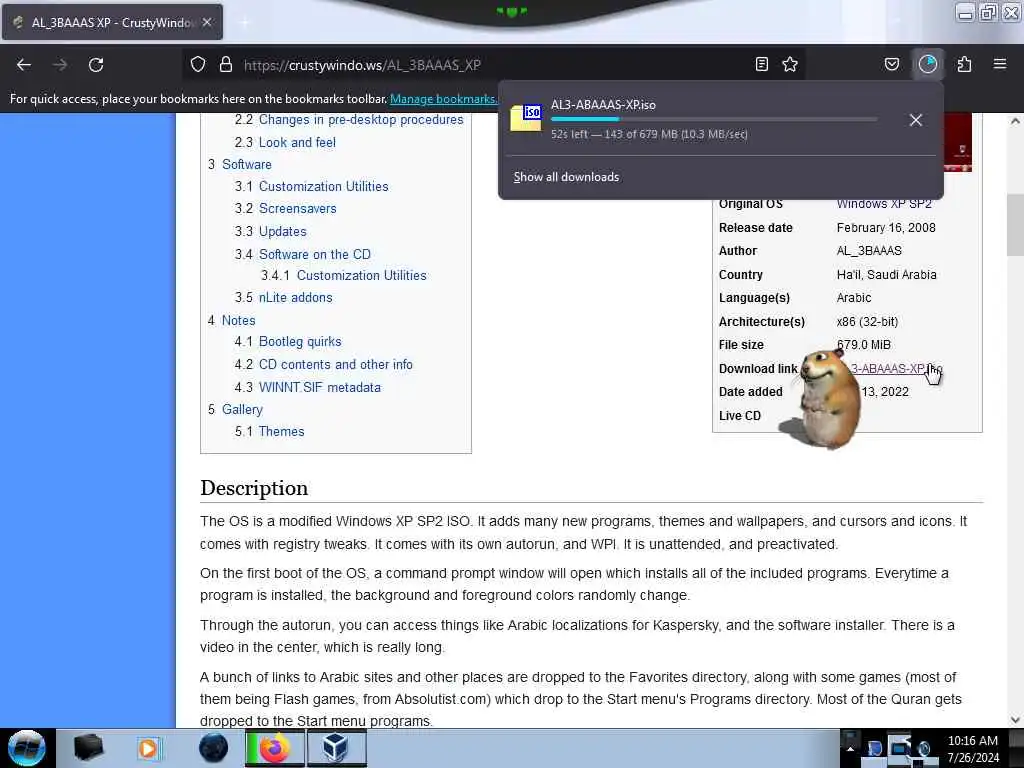
Task: Open the shield tracking protection icon
Action: (198, 65)
